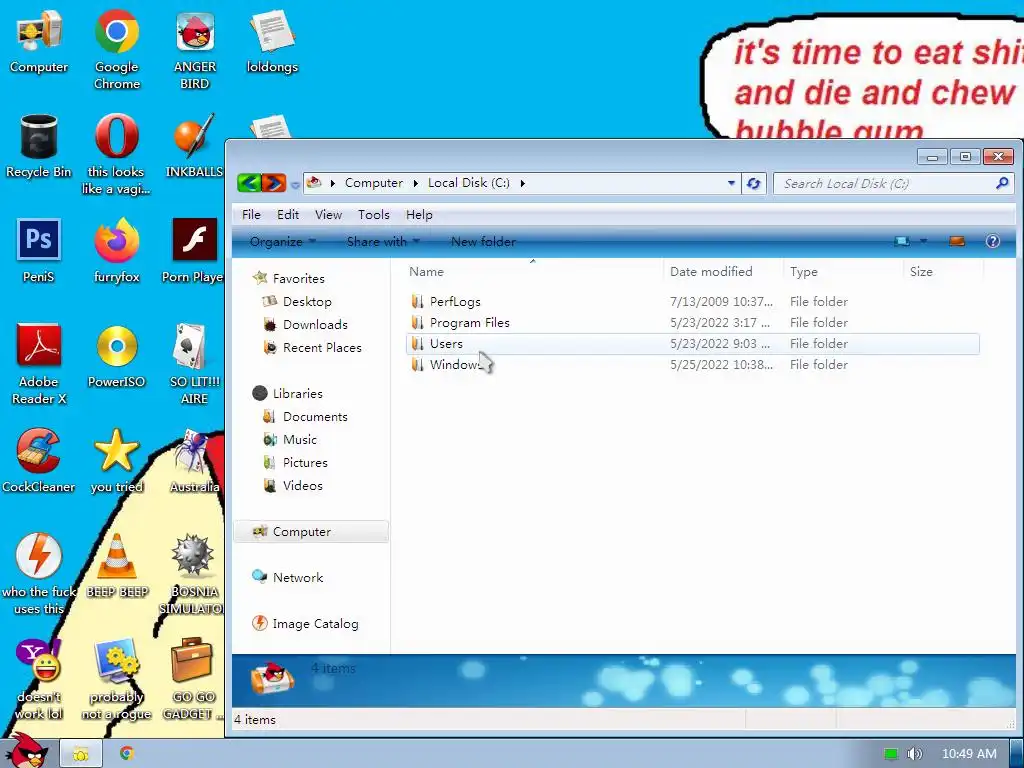This screenshot has width=1024, height=768.
Task: Refresh the Local Disk (C:) view
Action: (754, 184)
